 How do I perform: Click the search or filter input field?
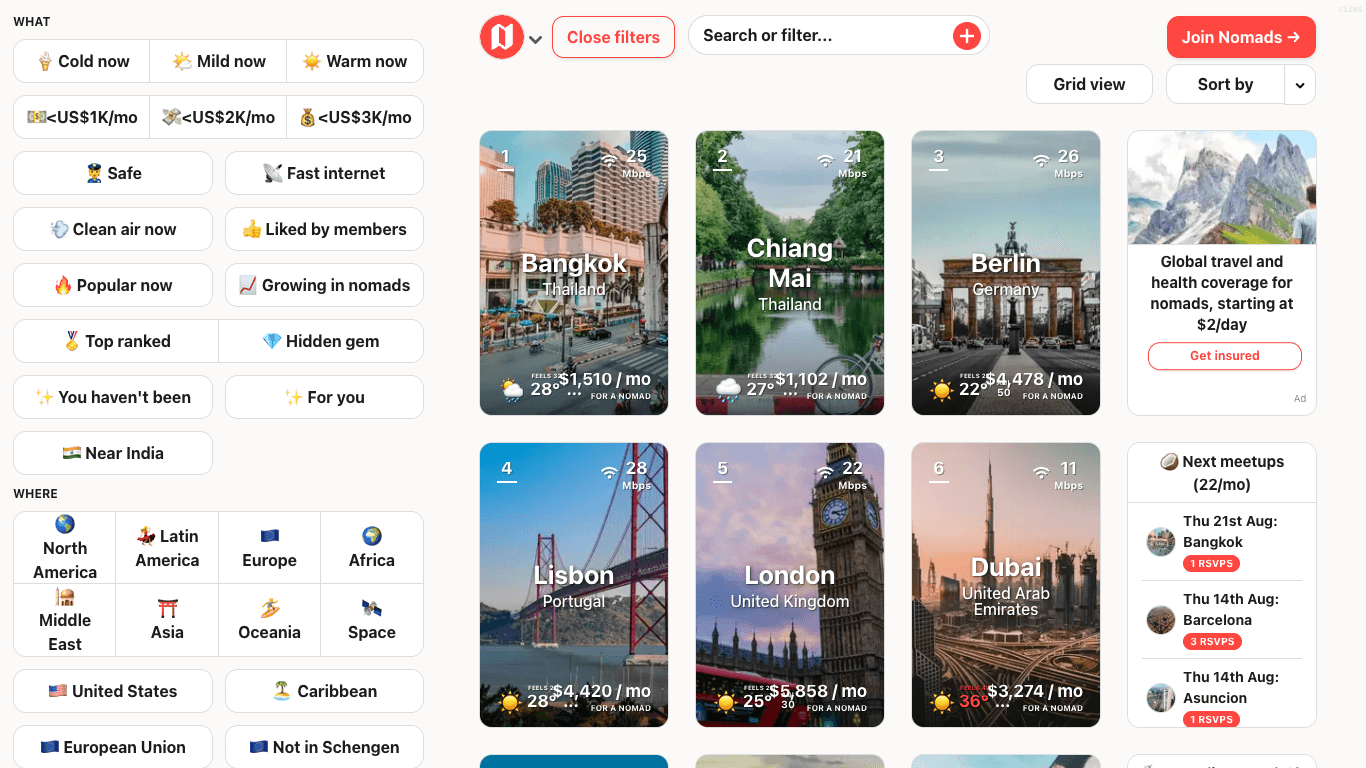820,35
